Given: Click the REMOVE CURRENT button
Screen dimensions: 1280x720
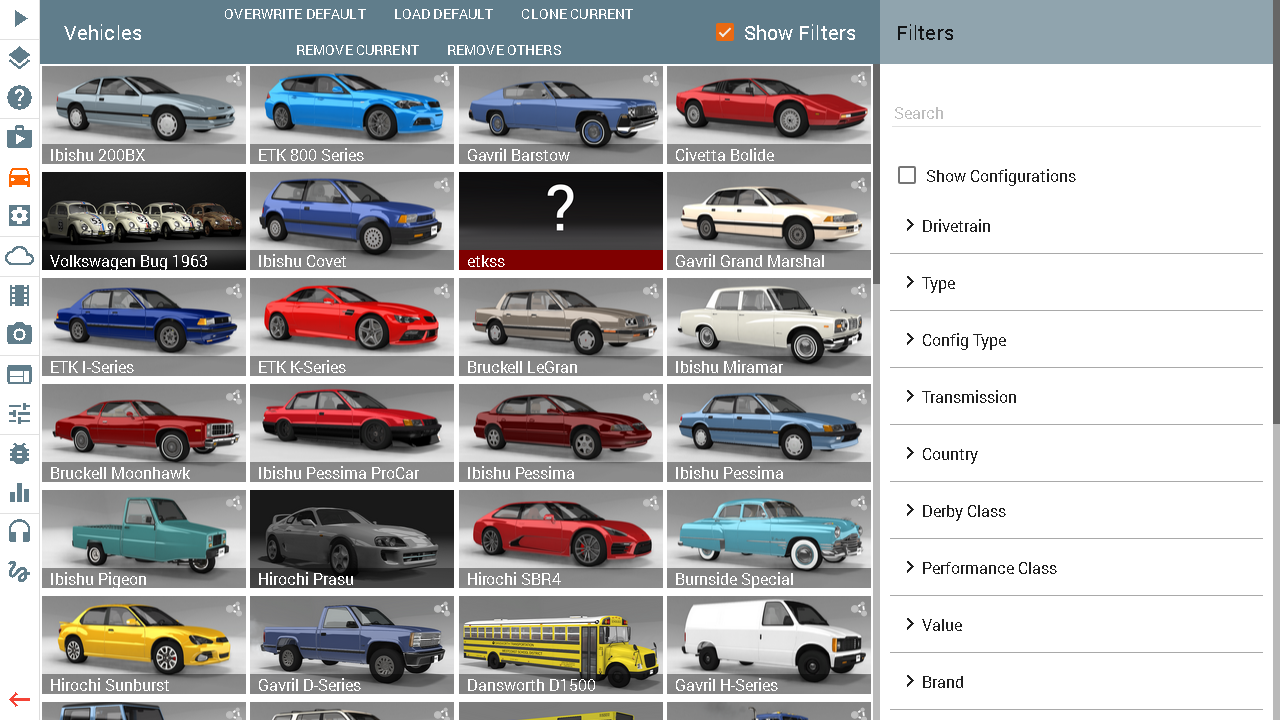Looking at the screenshot, I should click(x=357, y=50).
